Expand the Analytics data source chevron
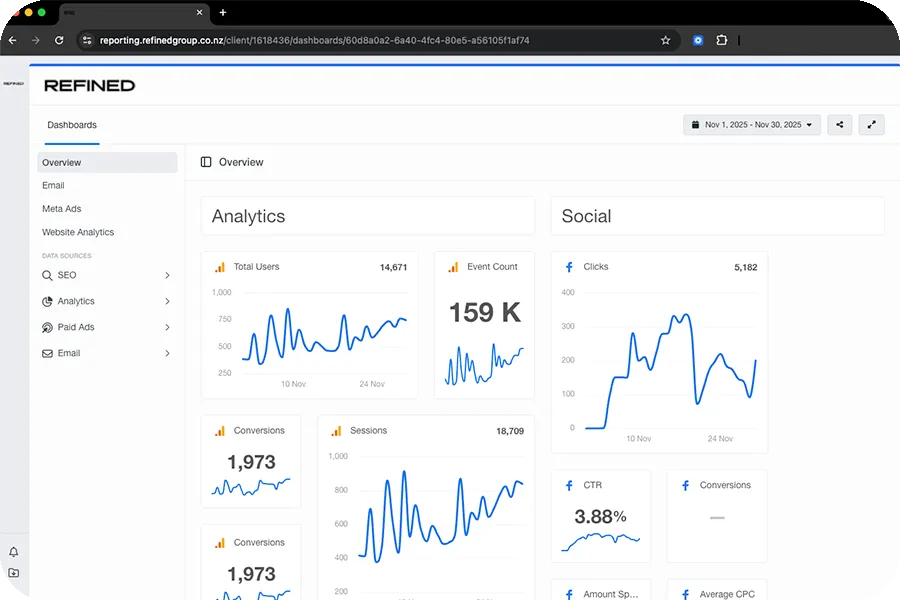Image resolution: width=900 pixels, height=600 pixels. [x=167, y=301]
